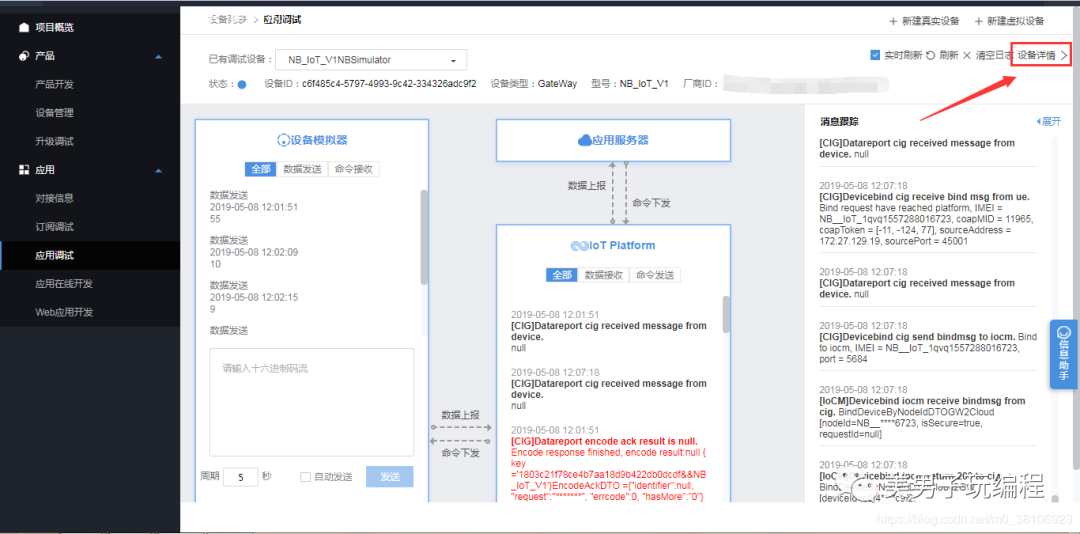Collapse the 应用 sidebar section arrow
Viewport: 1080px width, 534px height.
159,170
